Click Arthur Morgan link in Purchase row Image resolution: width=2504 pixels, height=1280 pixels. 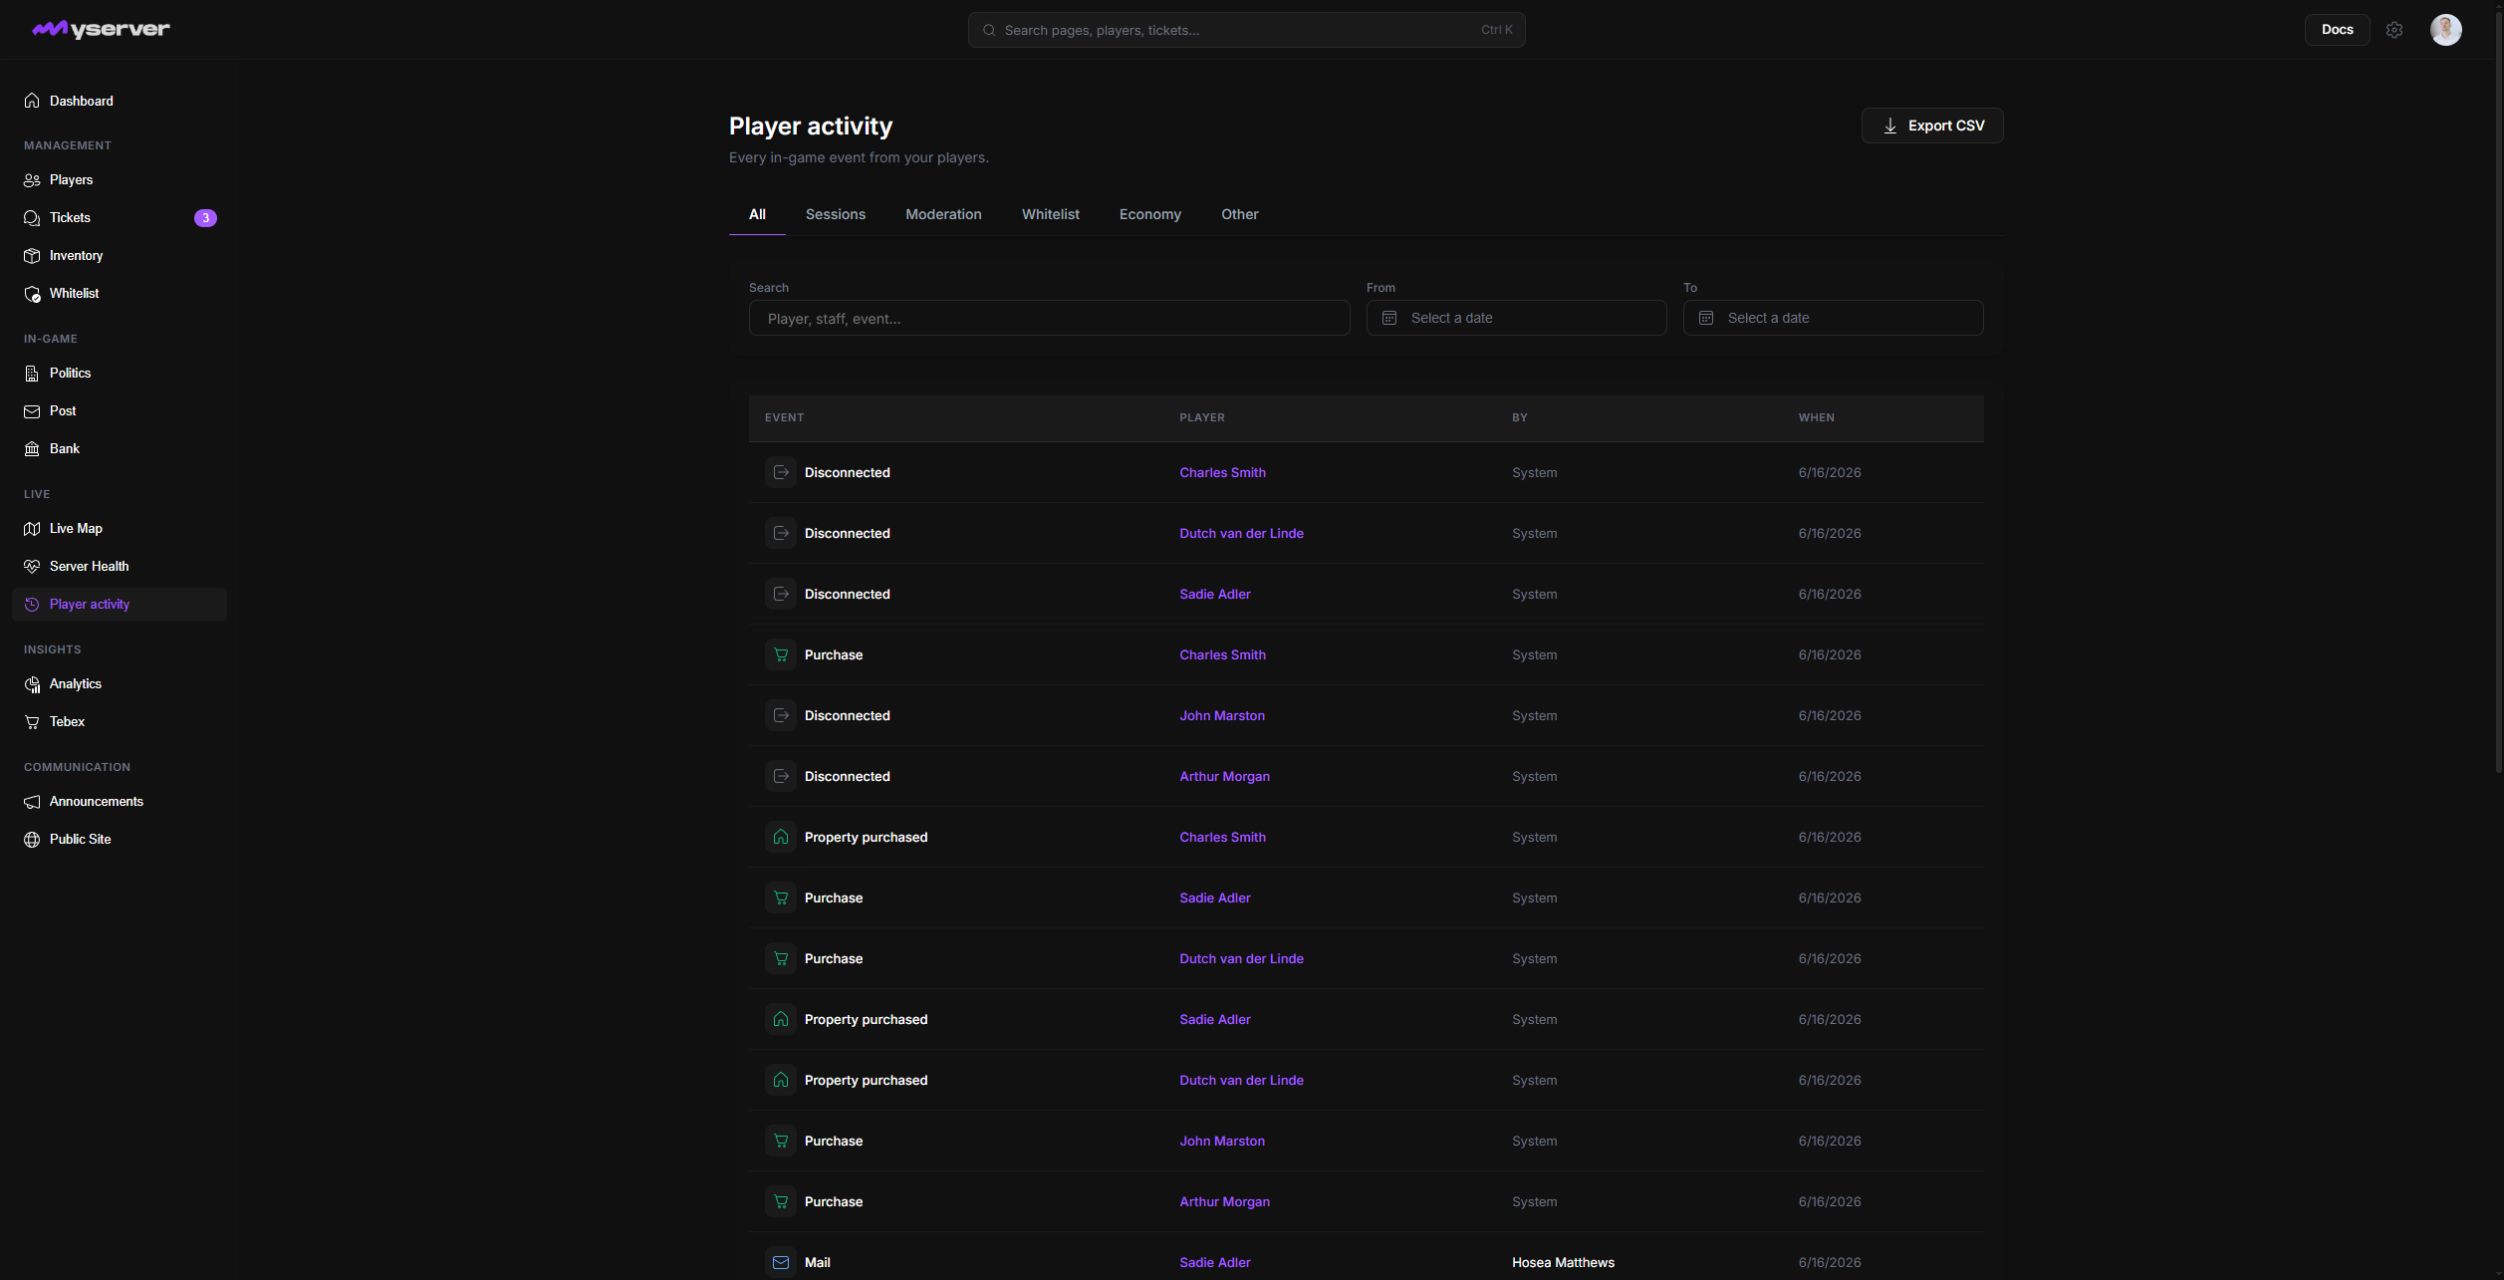pos(1224,1202)
